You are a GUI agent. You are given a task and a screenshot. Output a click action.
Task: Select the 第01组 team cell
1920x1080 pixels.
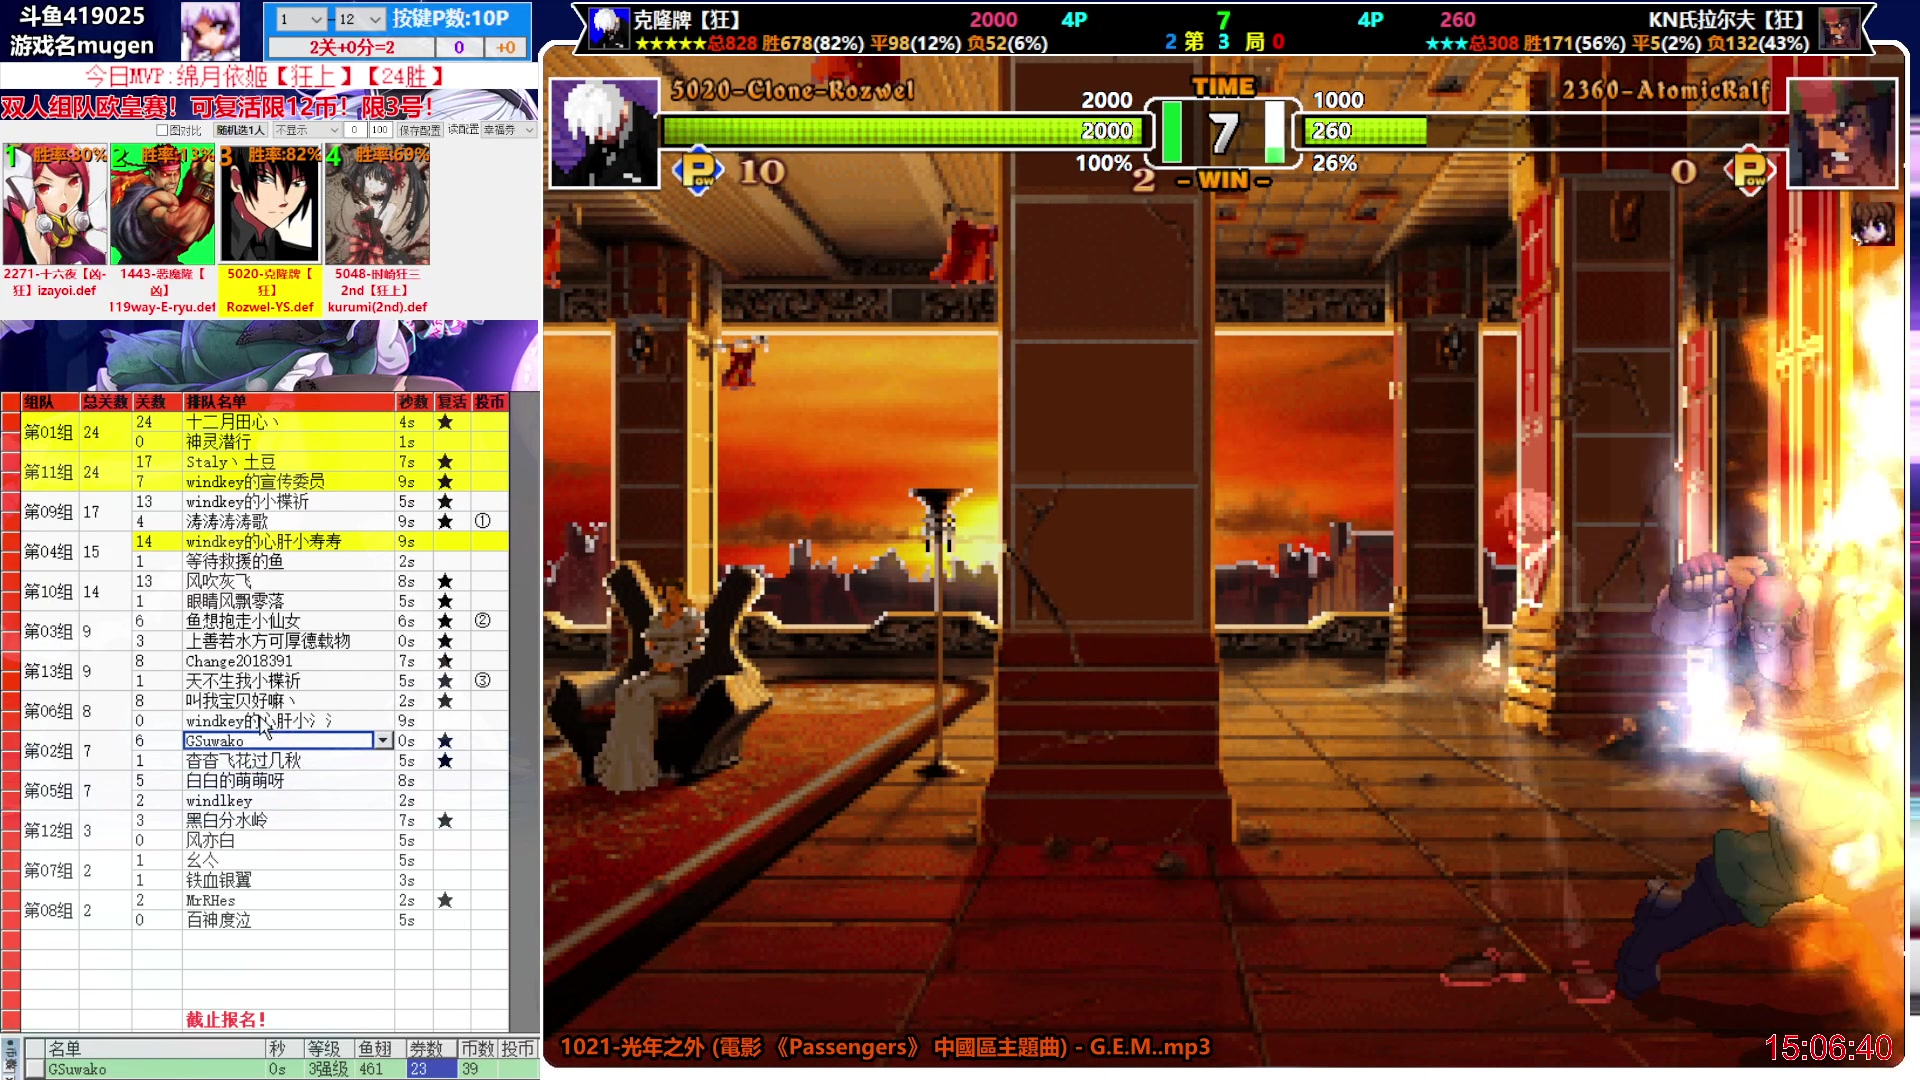[49, 432]
